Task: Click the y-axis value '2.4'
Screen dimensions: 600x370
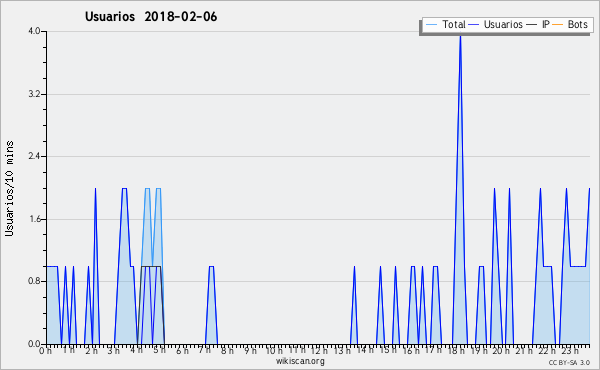Action: [34, 156]
